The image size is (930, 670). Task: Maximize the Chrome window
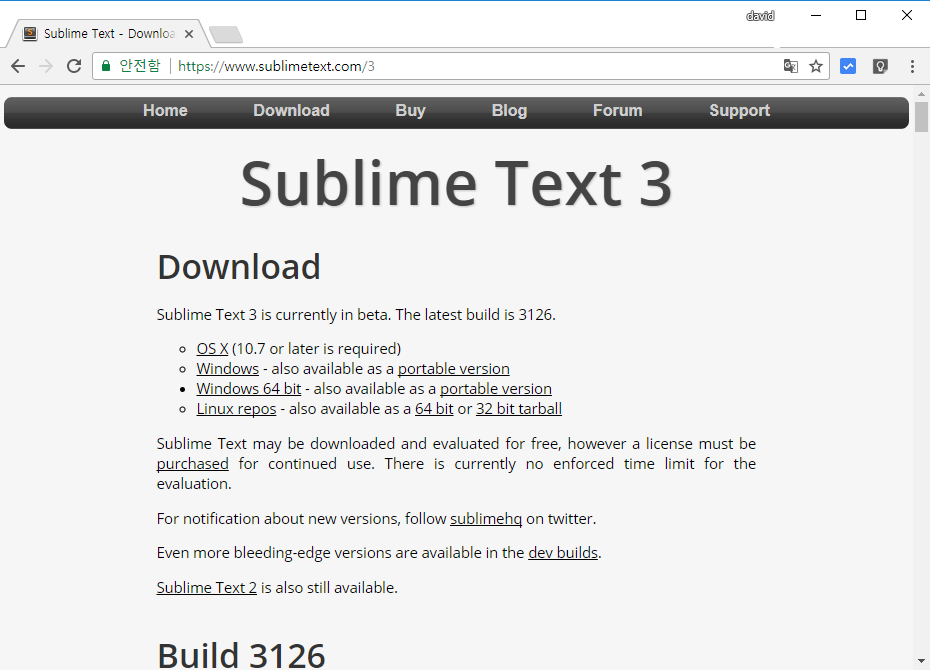(x=861, y=15)
